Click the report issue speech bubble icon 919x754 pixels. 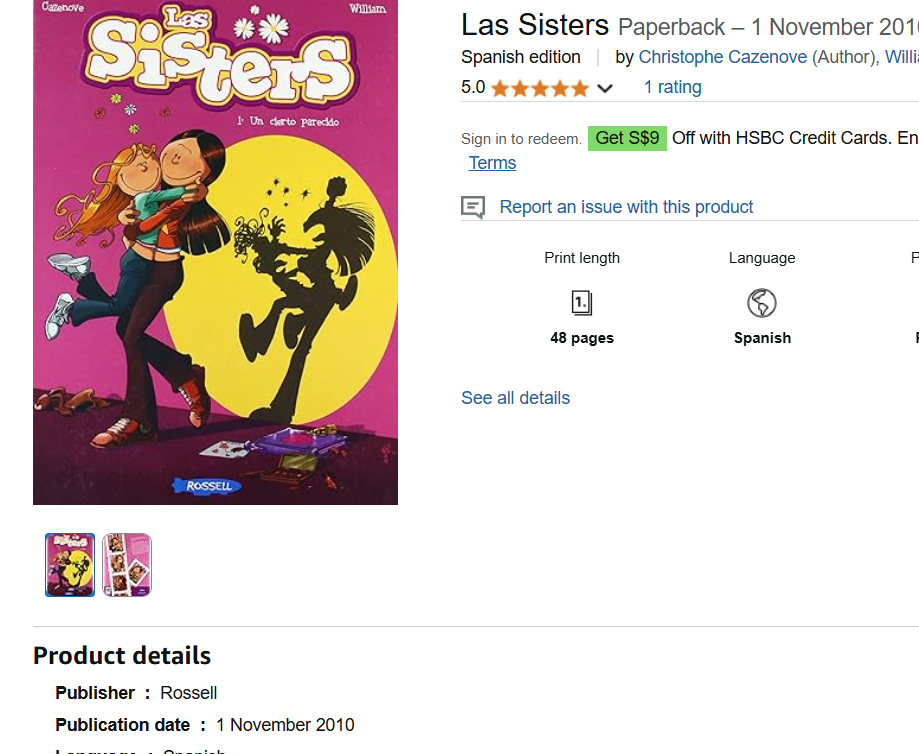(x=473, y=208)
